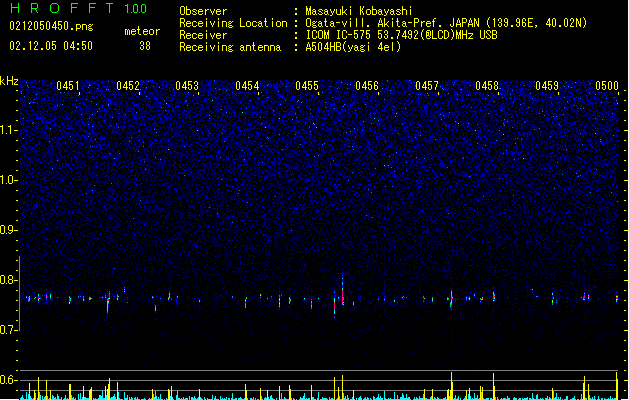Screen dimensions: 629x400
Task: Click the 0459 time marker
Action: [x=547, y=85]
